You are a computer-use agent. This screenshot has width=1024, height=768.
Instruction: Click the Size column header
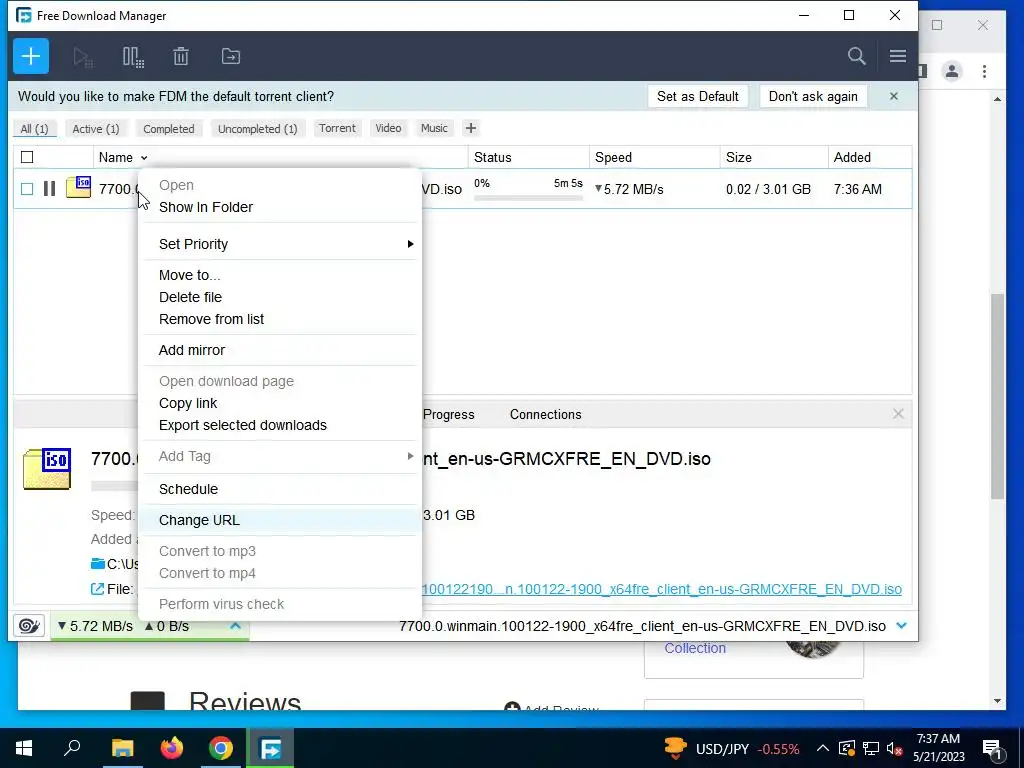click(x=774, y=157)
